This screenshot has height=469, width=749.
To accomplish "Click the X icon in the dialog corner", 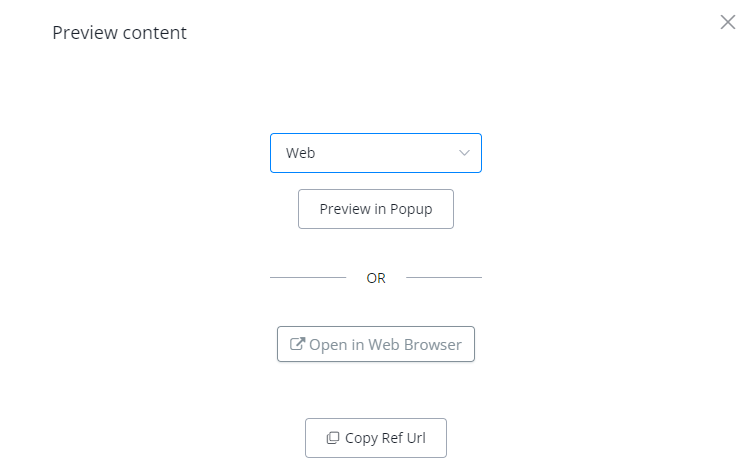I will (x=728, y=22).
